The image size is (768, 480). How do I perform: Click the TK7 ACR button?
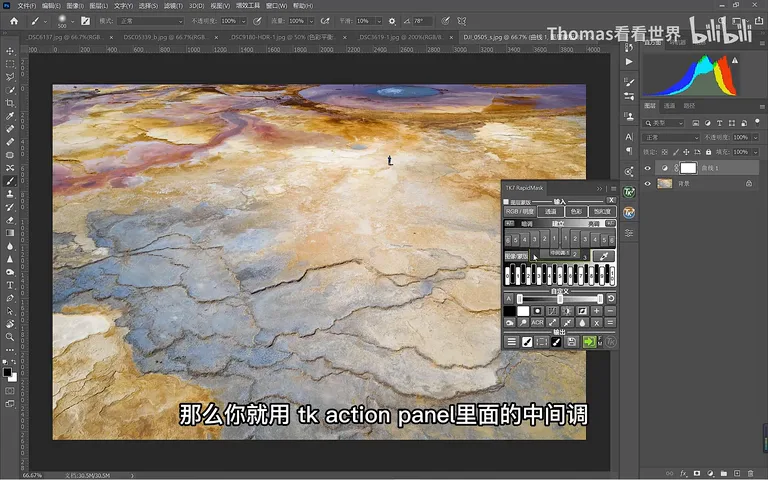pyautogui.click(x=537, y=323)
